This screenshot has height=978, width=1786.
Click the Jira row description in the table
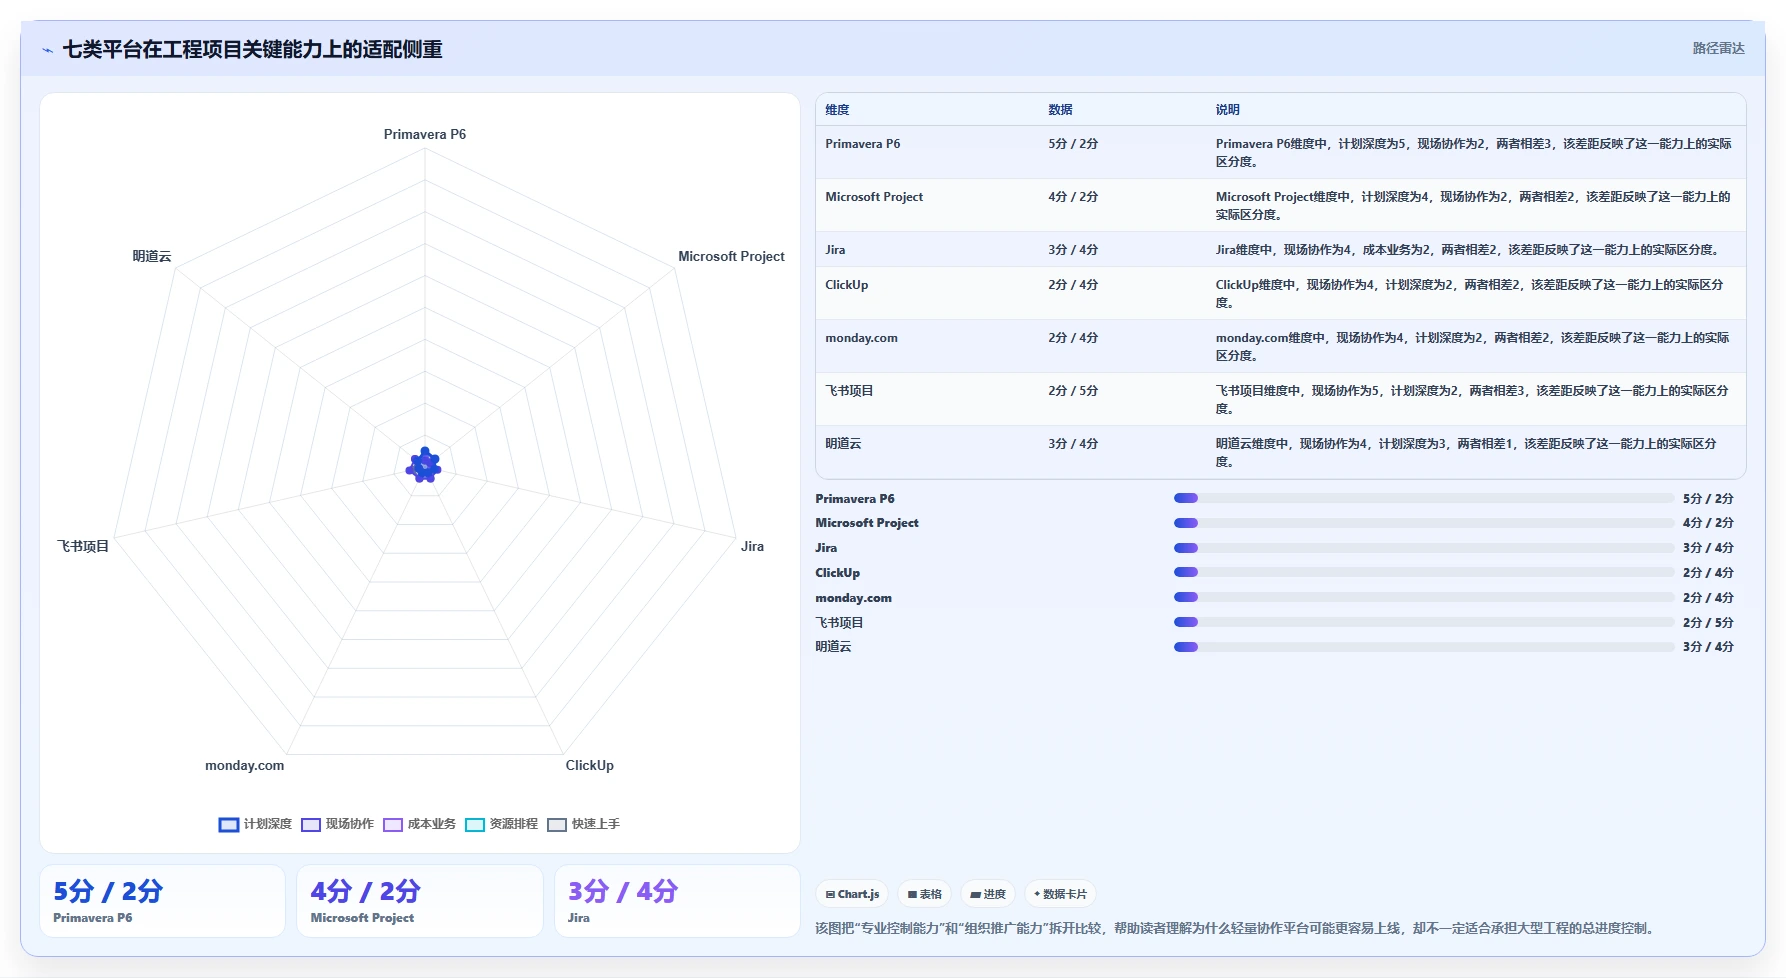[x=1469, y=250]
